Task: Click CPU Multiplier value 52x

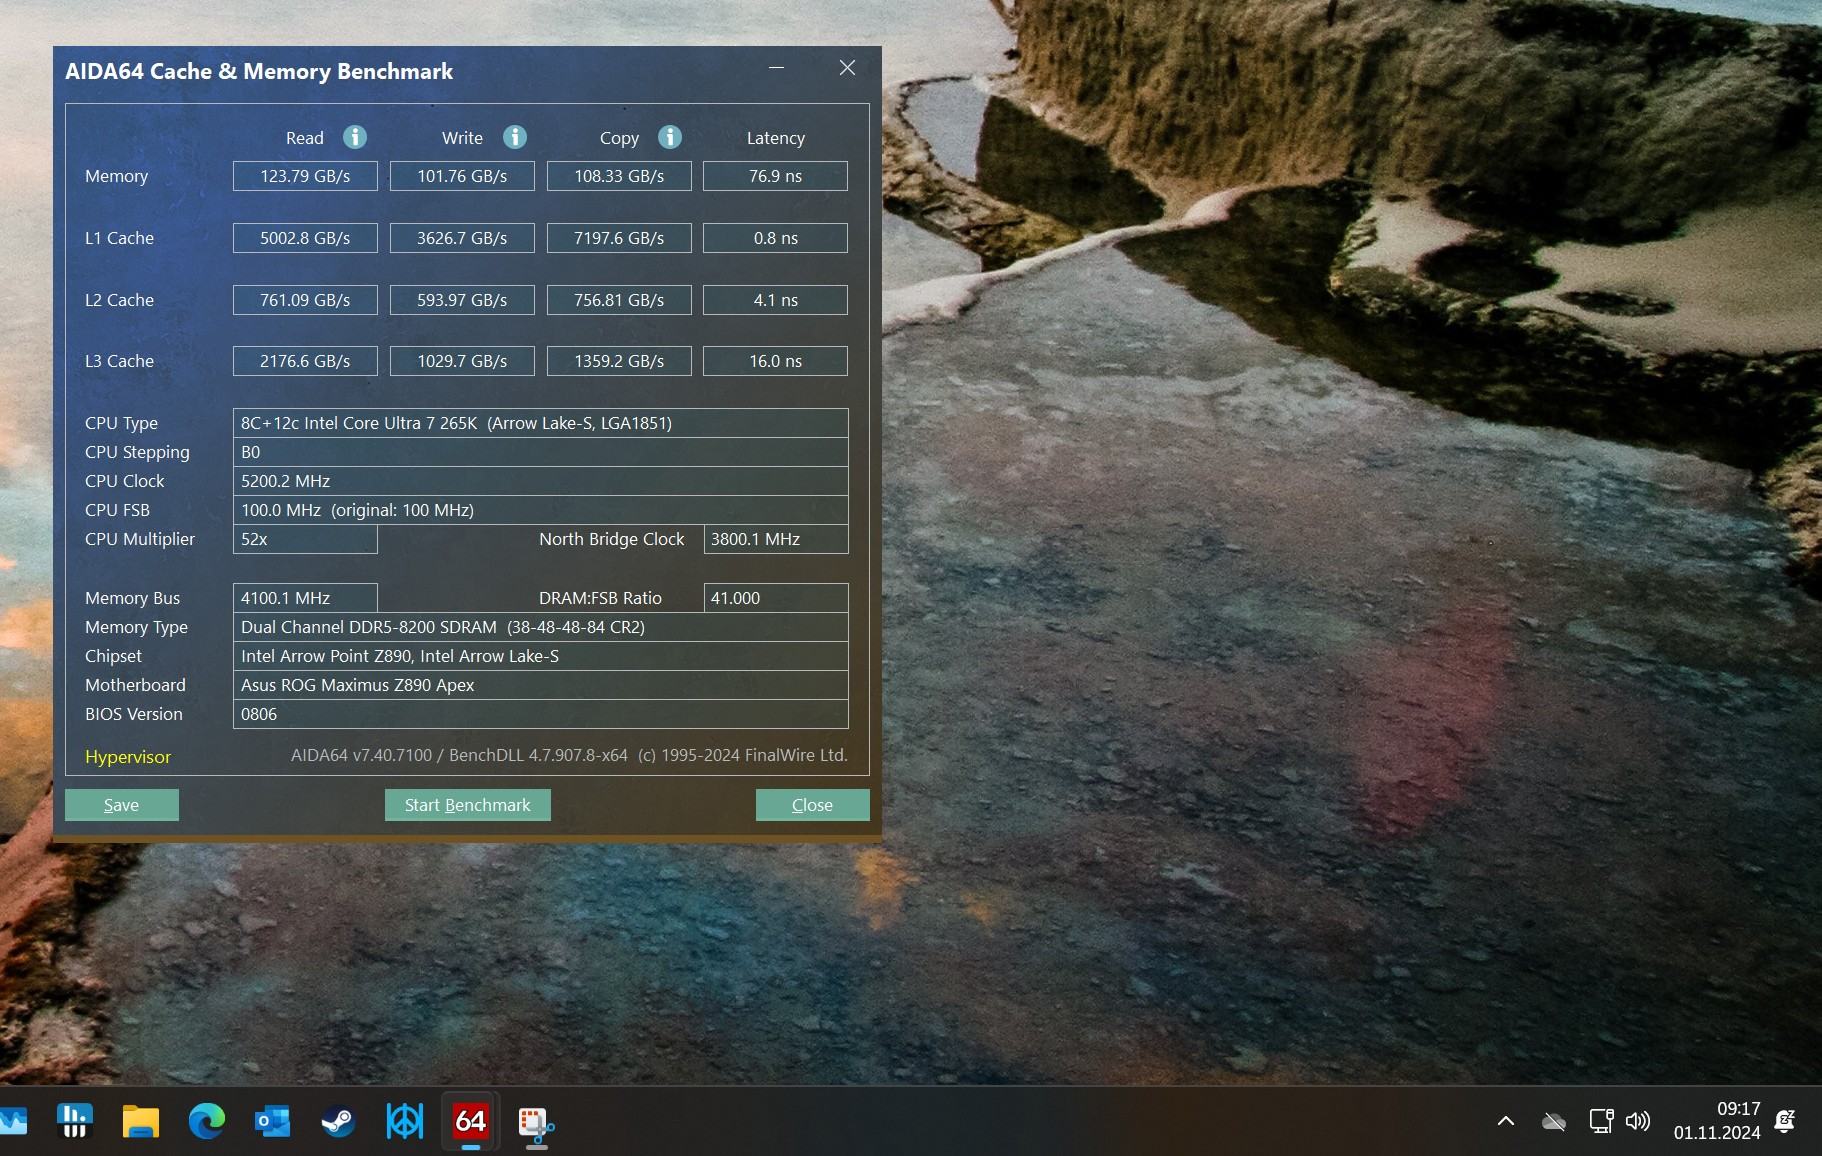Action: pyautogui.click(x=305, y=539)
